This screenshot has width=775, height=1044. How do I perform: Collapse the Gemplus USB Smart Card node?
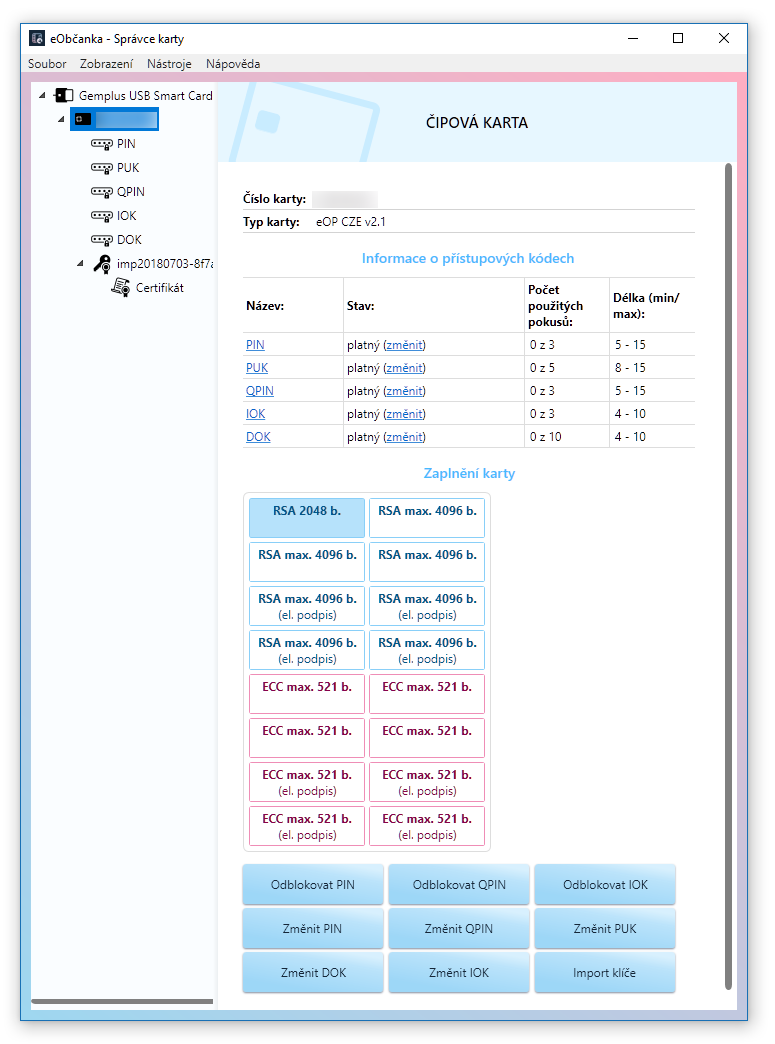43,96
